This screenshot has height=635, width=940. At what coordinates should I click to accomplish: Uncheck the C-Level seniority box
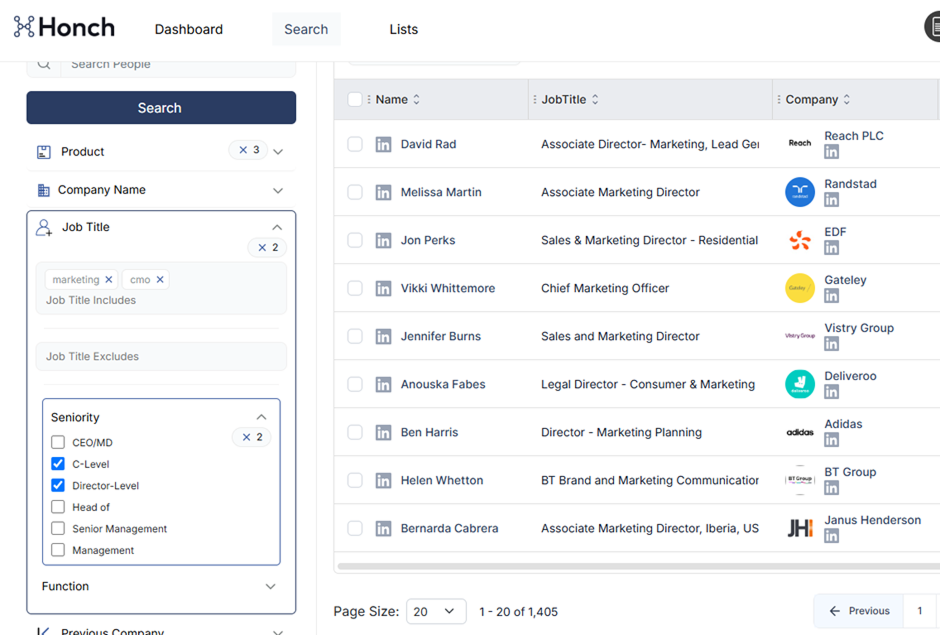58,464
